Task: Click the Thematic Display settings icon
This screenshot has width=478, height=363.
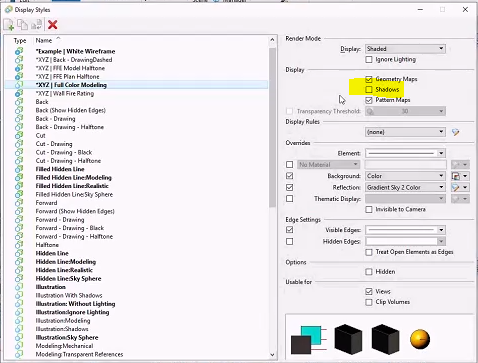Action: (x=456, y=199)
